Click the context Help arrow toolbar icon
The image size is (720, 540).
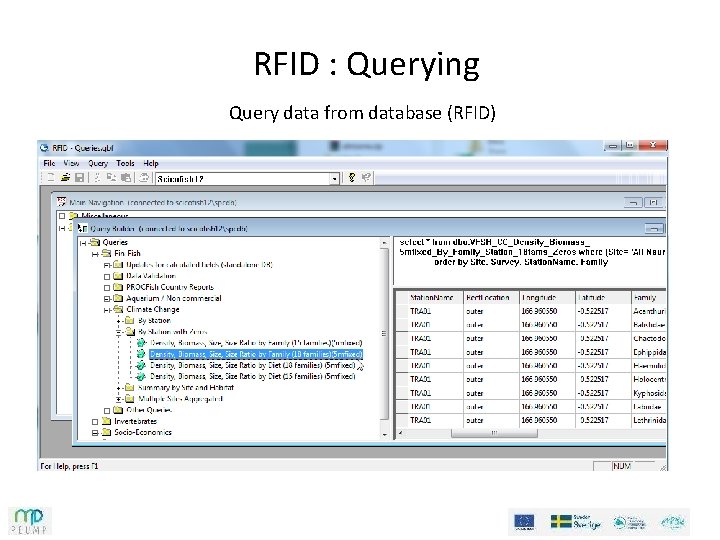tap(366, 178)
